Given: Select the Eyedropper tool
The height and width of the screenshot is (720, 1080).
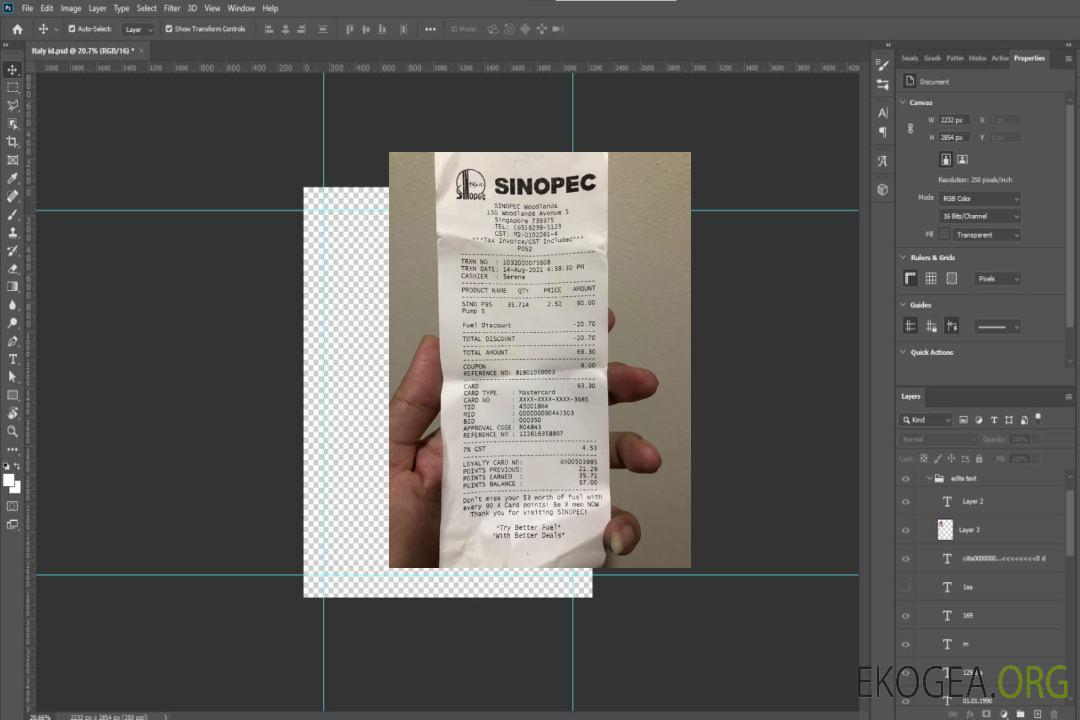Looking at the screenshot, I should click(12, 178).
